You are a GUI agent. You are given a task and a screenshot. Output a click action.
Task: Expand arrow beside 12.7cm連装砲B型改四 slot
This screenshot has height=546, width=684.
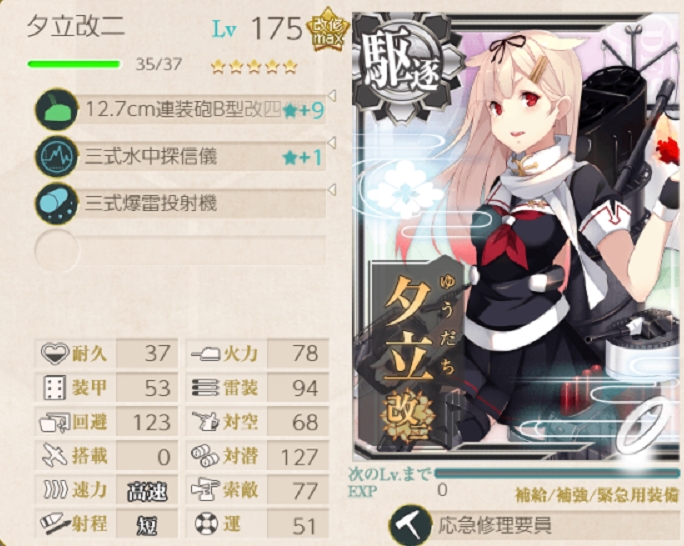point(332,96)
